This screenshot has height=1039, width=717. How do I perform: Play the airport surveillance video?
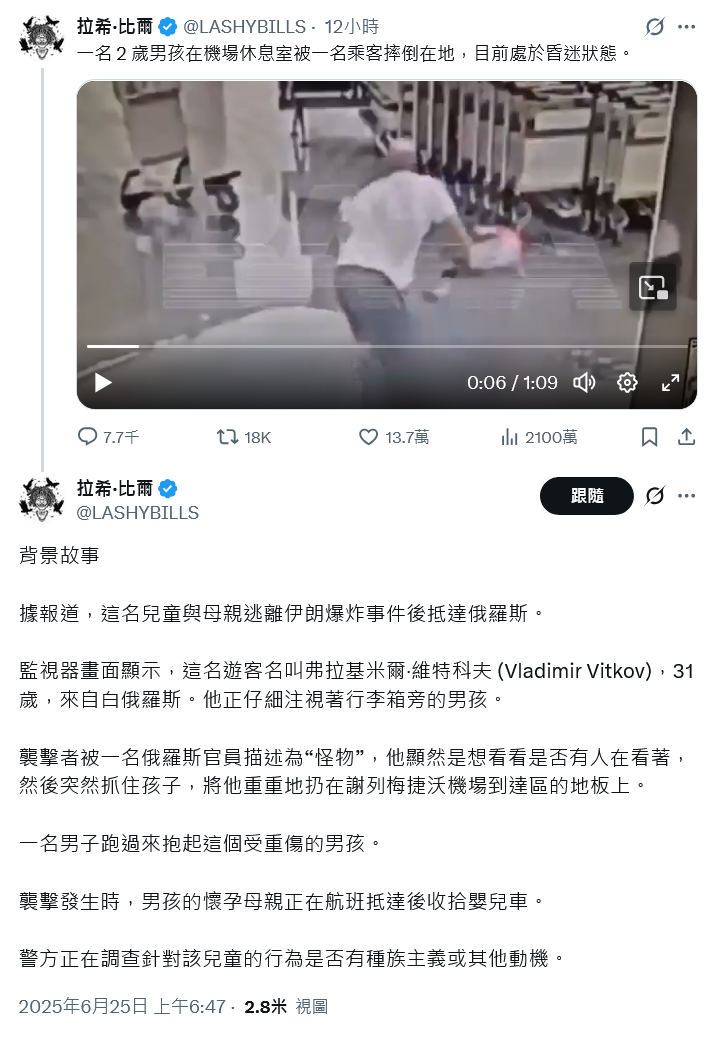point(103,382)
